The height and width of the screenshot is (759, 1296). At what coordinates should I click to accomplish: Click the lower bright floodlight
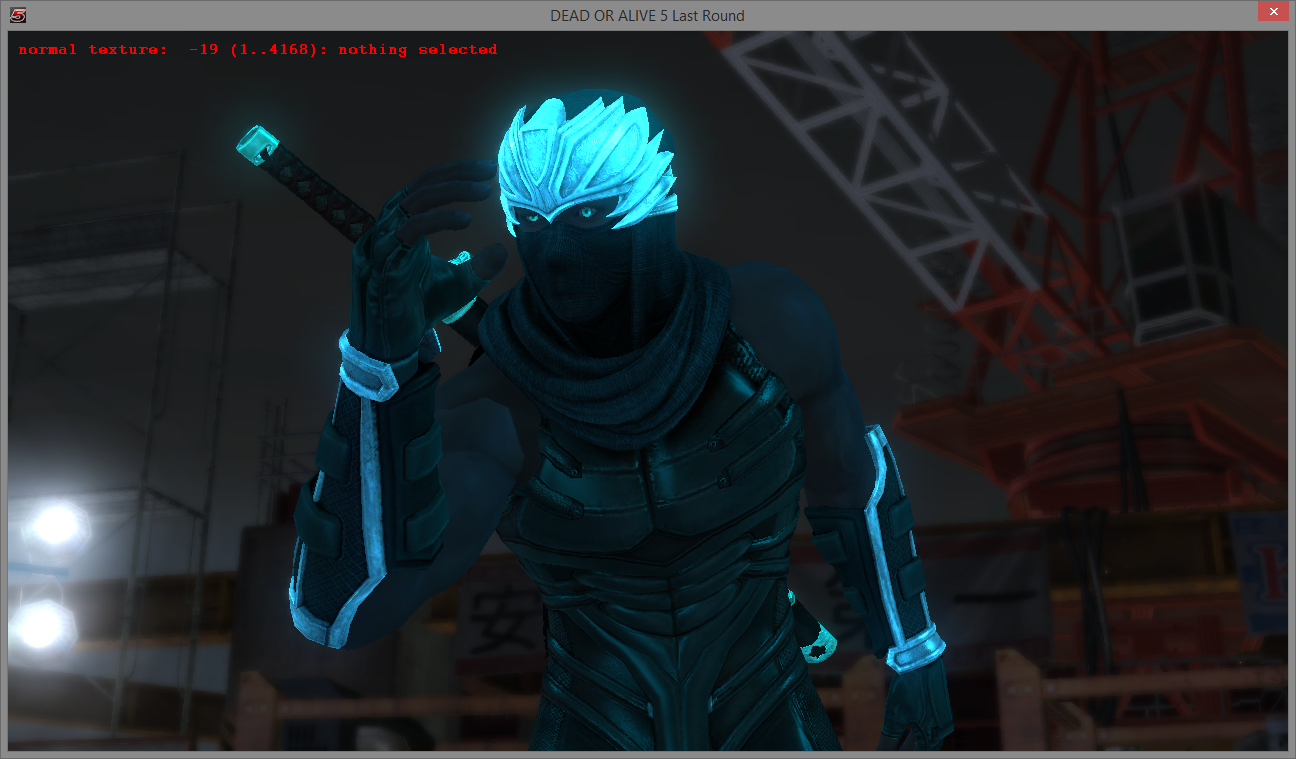pyautogui.click(x=42, y=625)
